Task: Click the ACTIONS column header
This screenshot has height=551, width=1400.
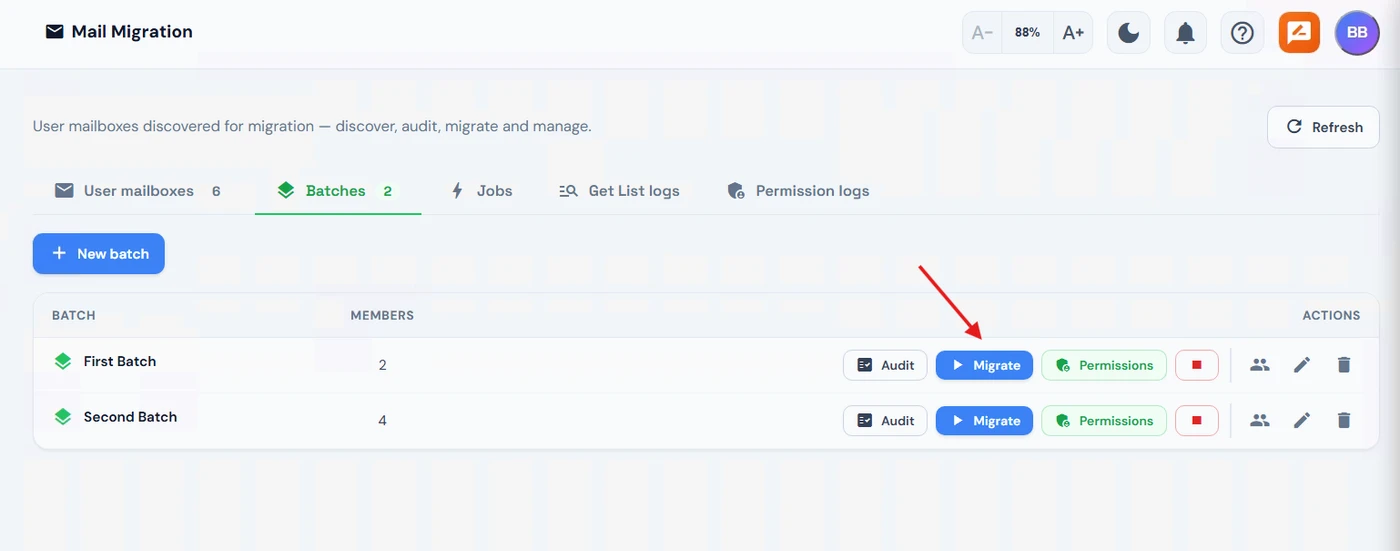Action: pos(1331,315)
